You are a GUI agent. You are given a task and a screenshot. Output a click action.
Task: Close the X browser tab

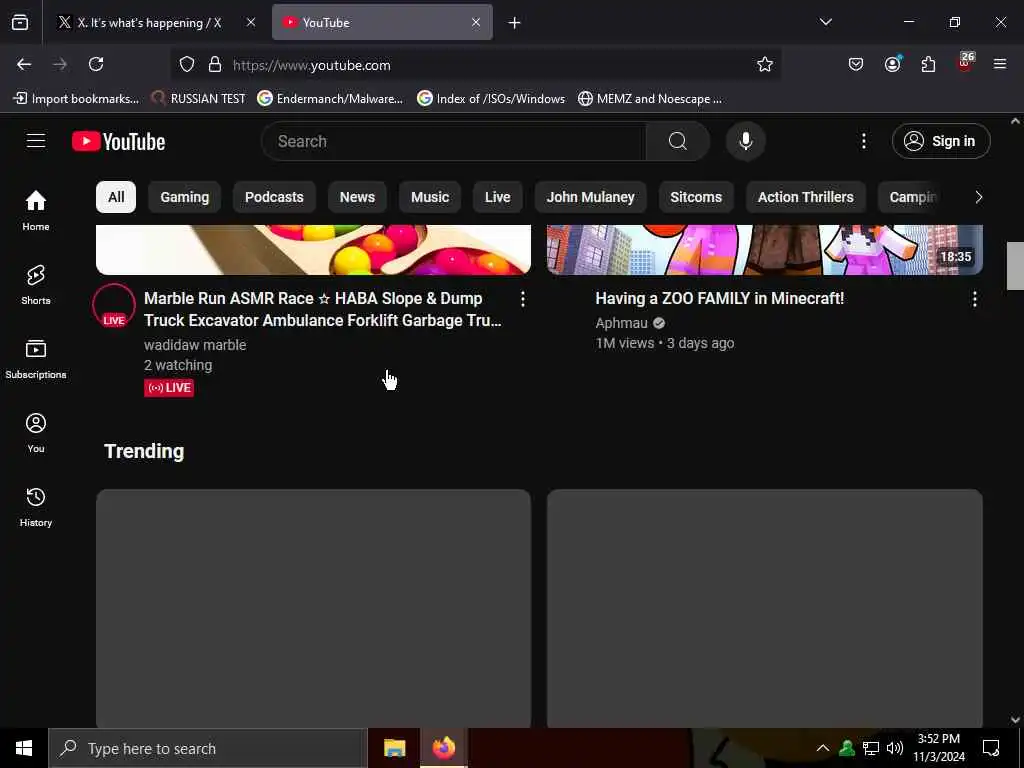click(251, 22)
